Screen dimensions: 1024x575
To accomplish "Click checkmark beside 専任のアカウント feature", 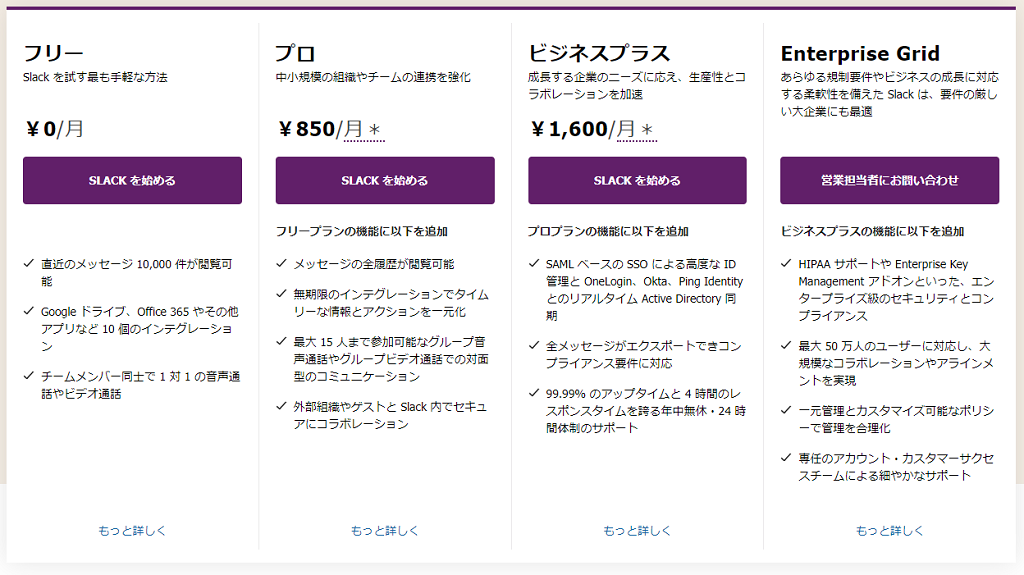I will (x=785, y=458).
